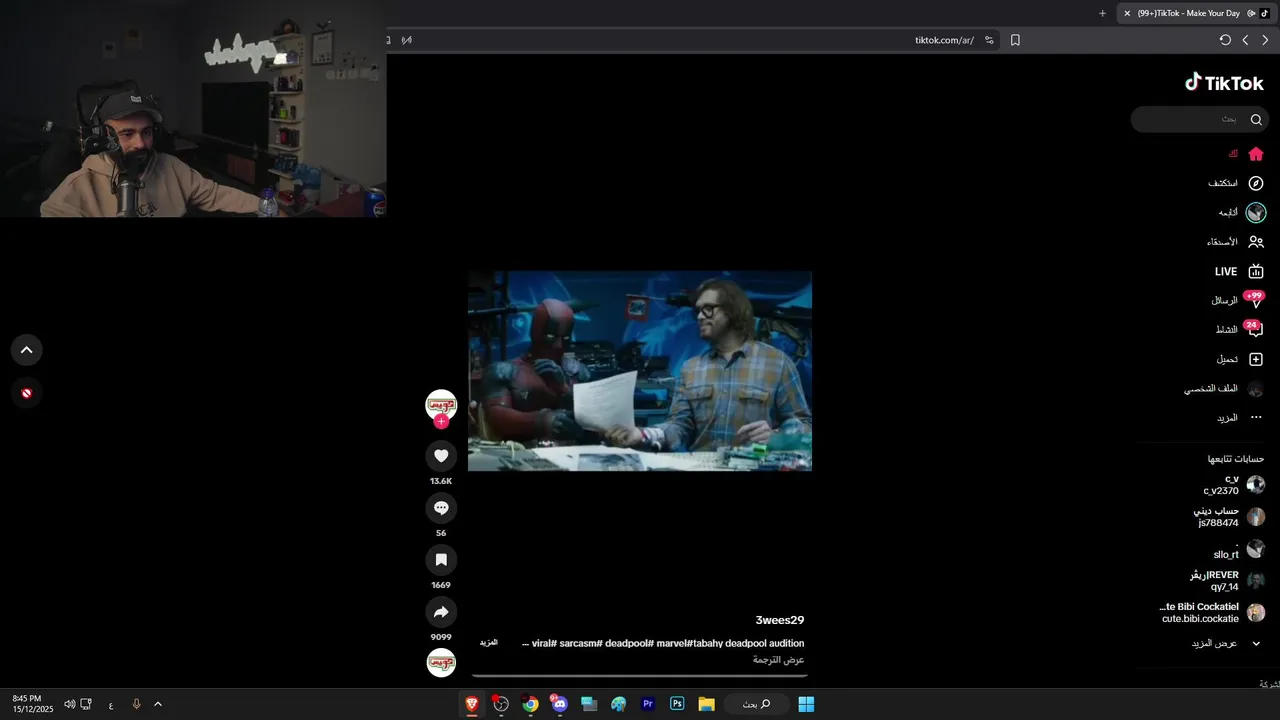Open File Explorer from the taskbar
The height and width of the screenshot is (720, 1280).
pyautogui.click(x=706, y=704)
